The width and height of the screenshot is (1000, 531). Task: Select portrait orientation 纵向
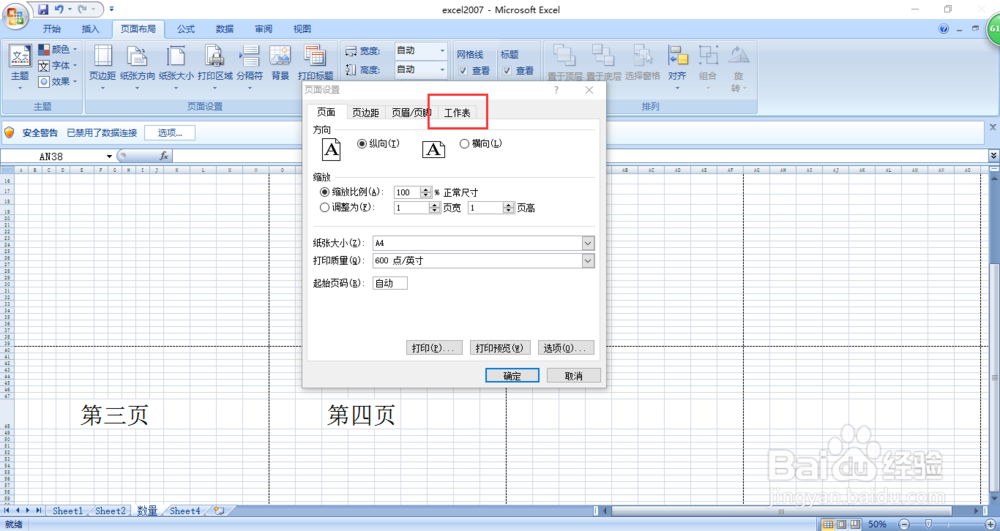[362, 144]
